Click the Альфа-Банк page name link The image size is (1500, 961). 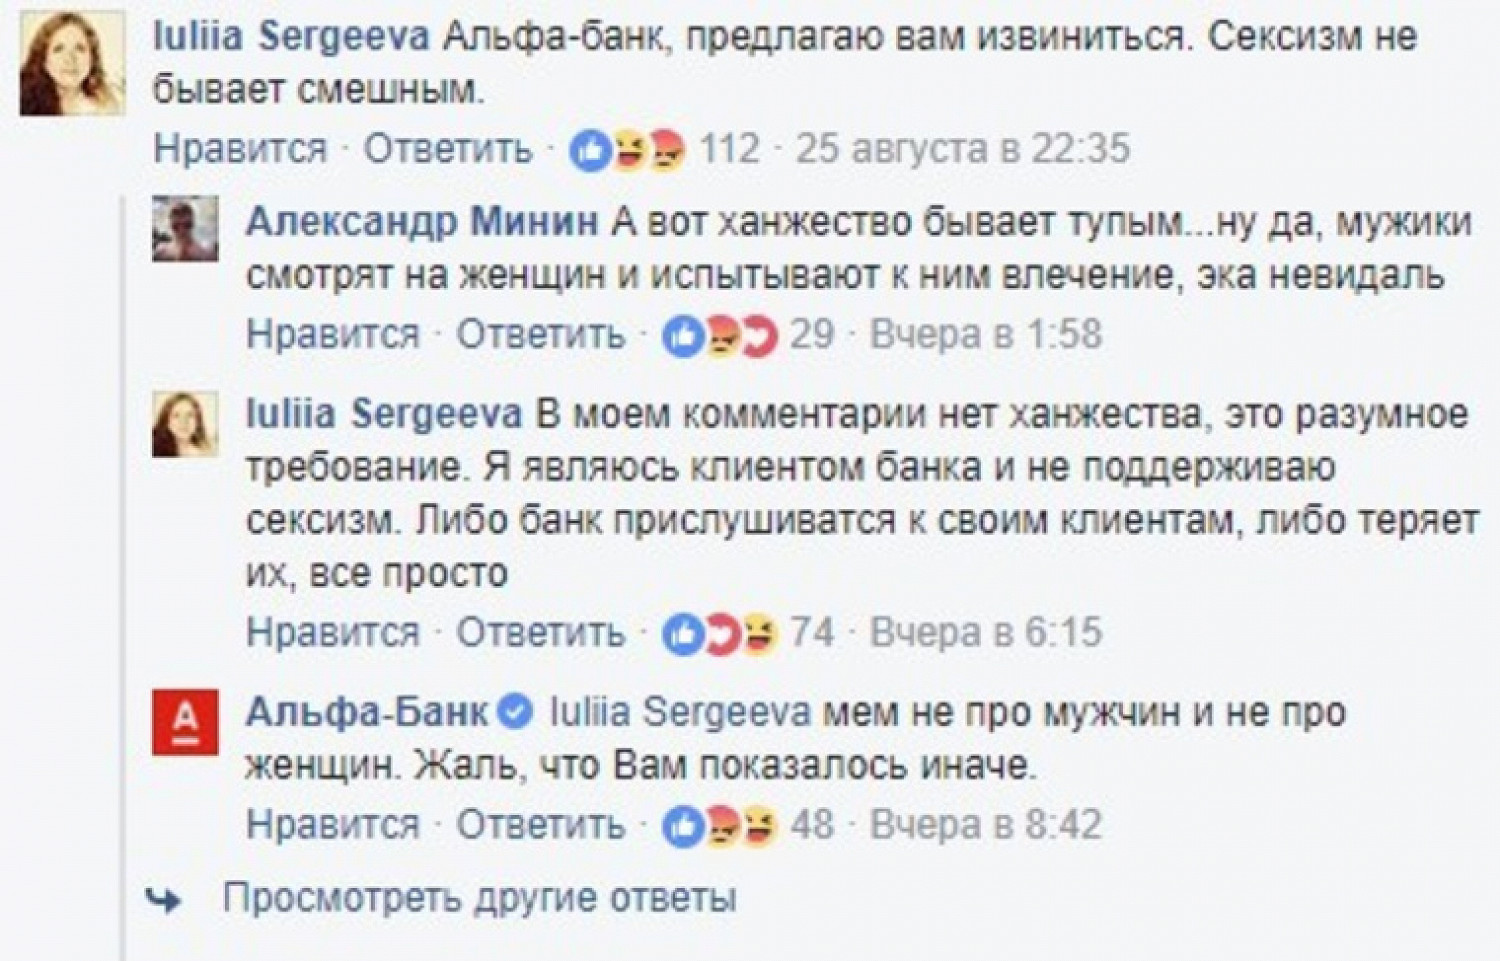(x=367, y=712)
